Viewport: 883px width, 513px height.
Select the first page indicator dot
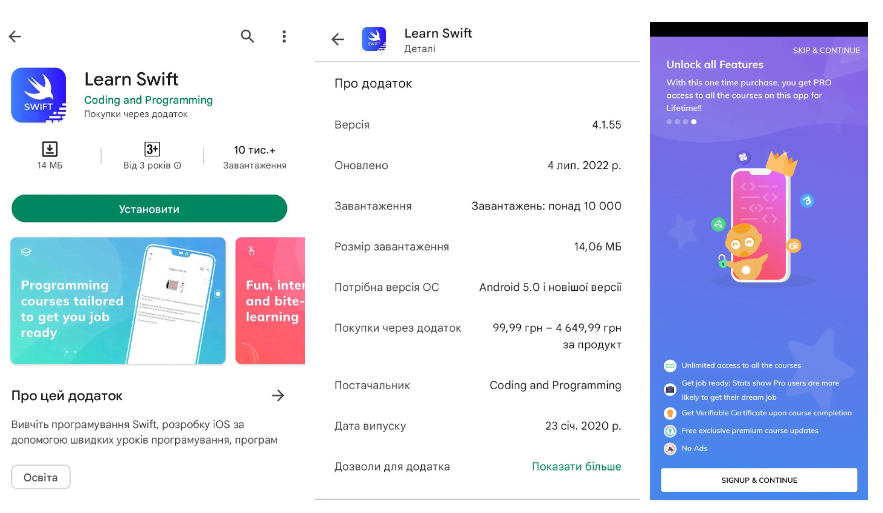(669, 122)
